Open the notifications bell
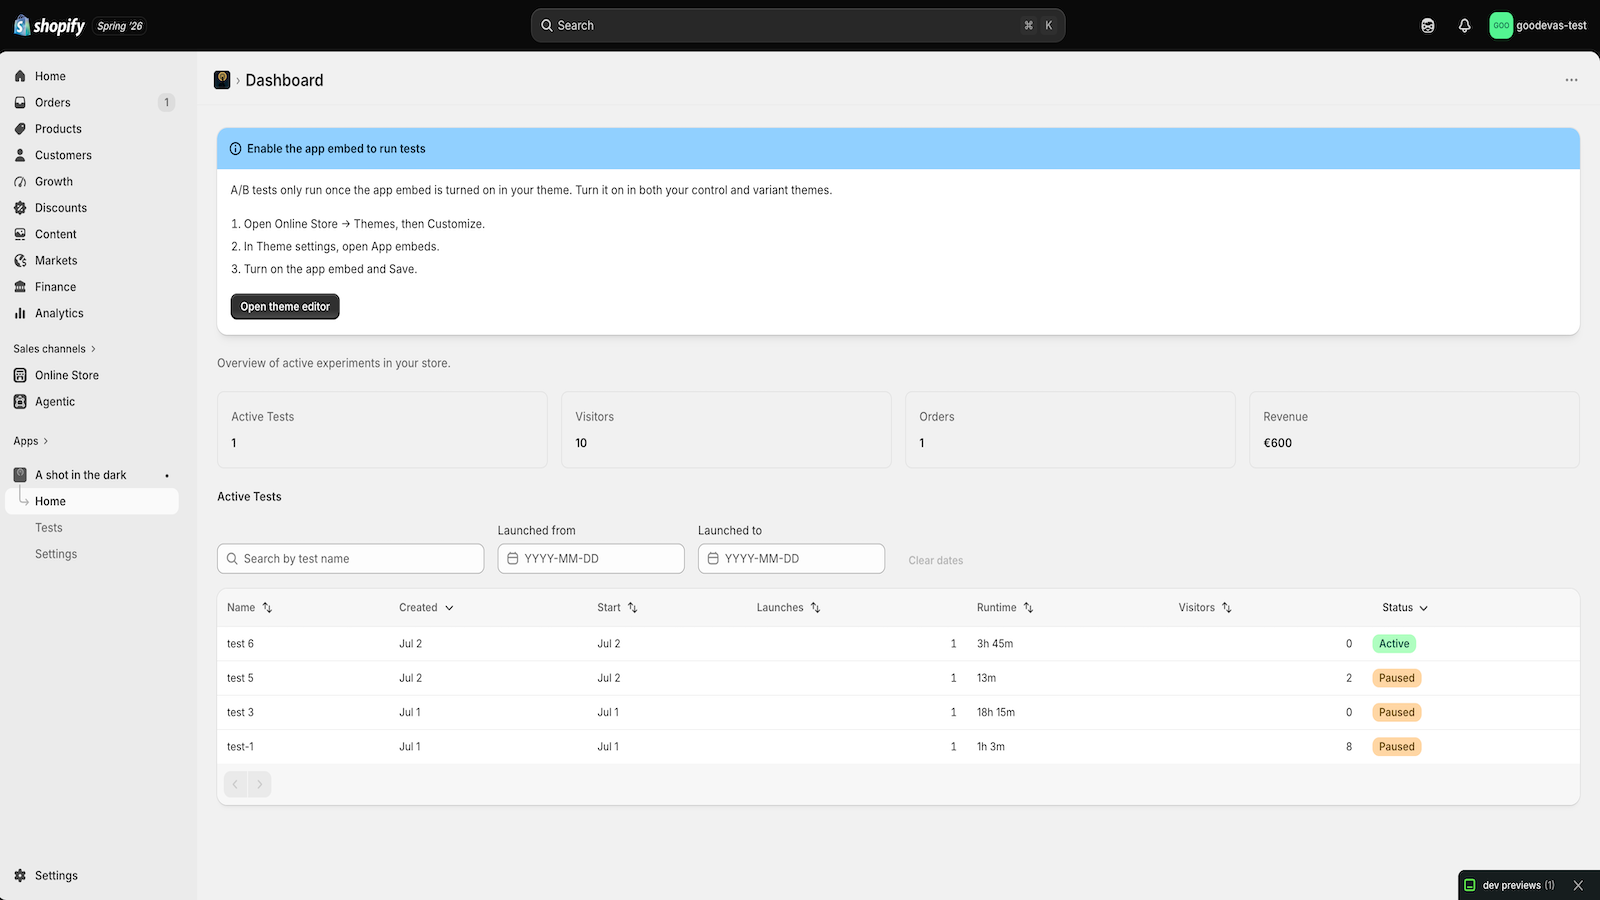This screenshot has height=900, width=1600. pos(1465,26)
